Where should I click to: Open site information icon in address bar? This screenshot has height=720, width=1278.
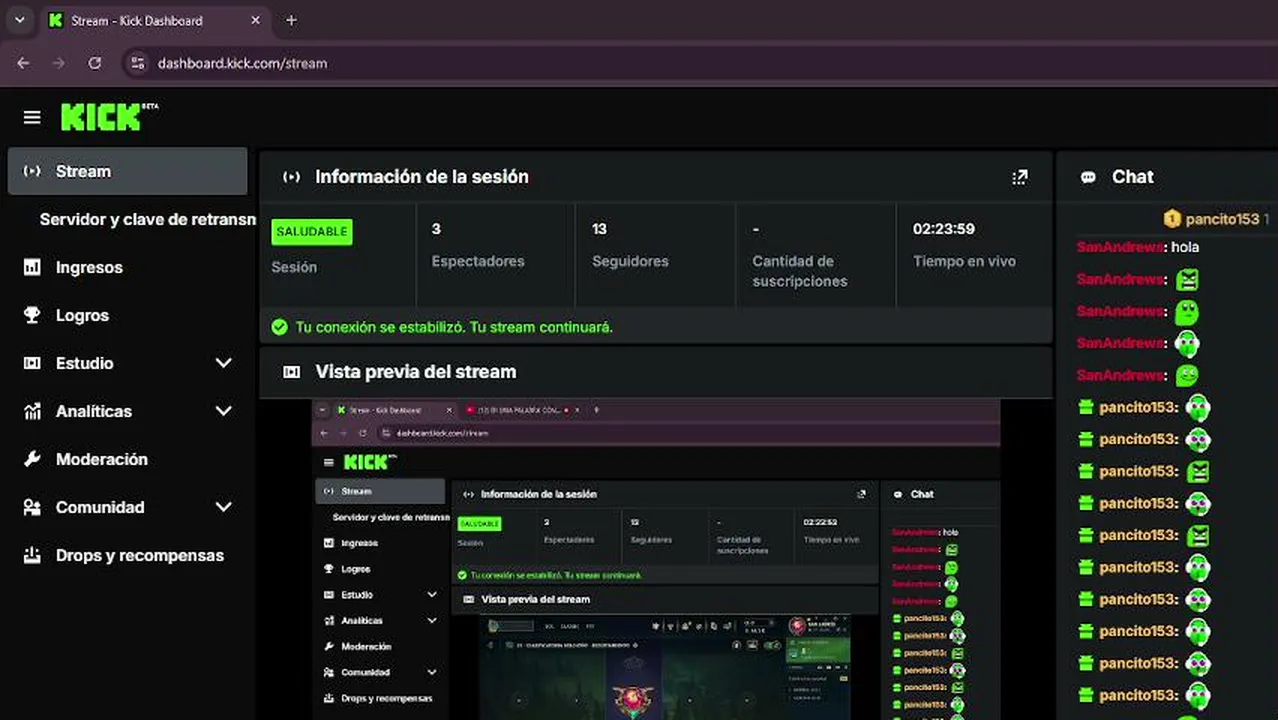point(138,63)
